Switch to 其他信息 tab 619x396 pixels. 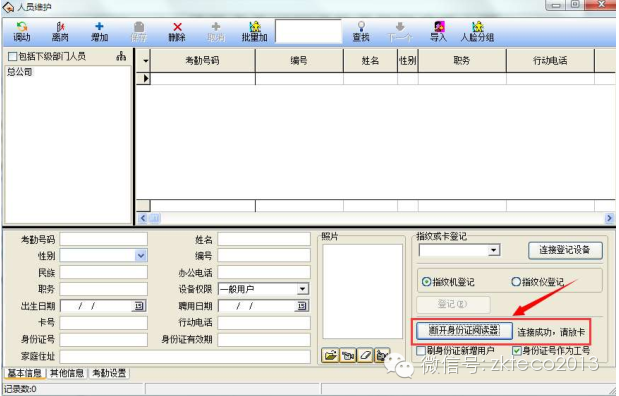(x=67, y=373)
